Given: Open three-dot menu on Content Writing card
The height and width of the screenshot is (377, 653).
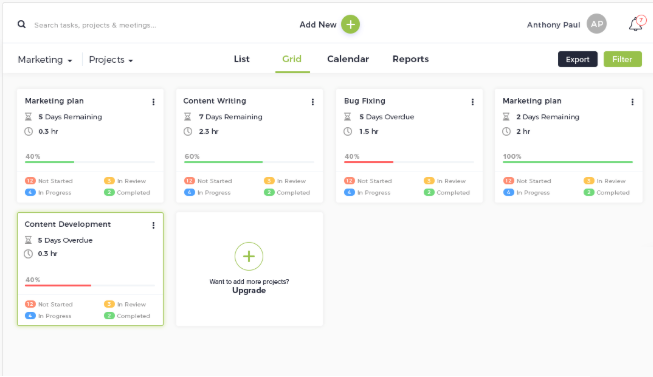Looking at the screenshot, I should [313, 102].
